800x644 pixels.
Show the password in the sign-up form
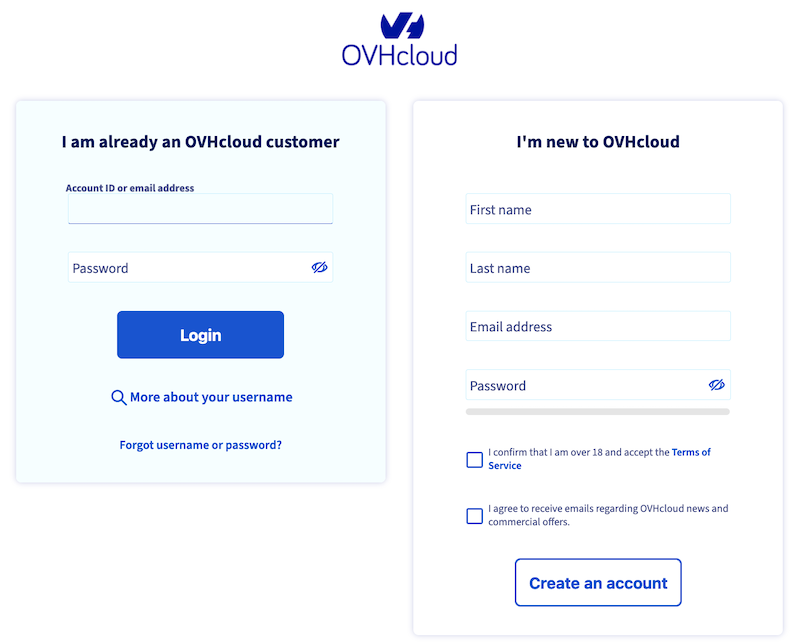tap(717, 385)
